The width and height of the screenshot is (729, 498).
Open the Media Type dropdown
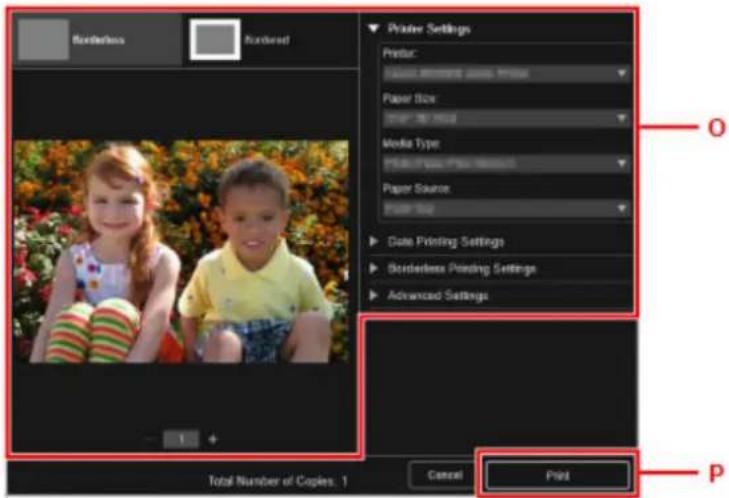[506, 163]
